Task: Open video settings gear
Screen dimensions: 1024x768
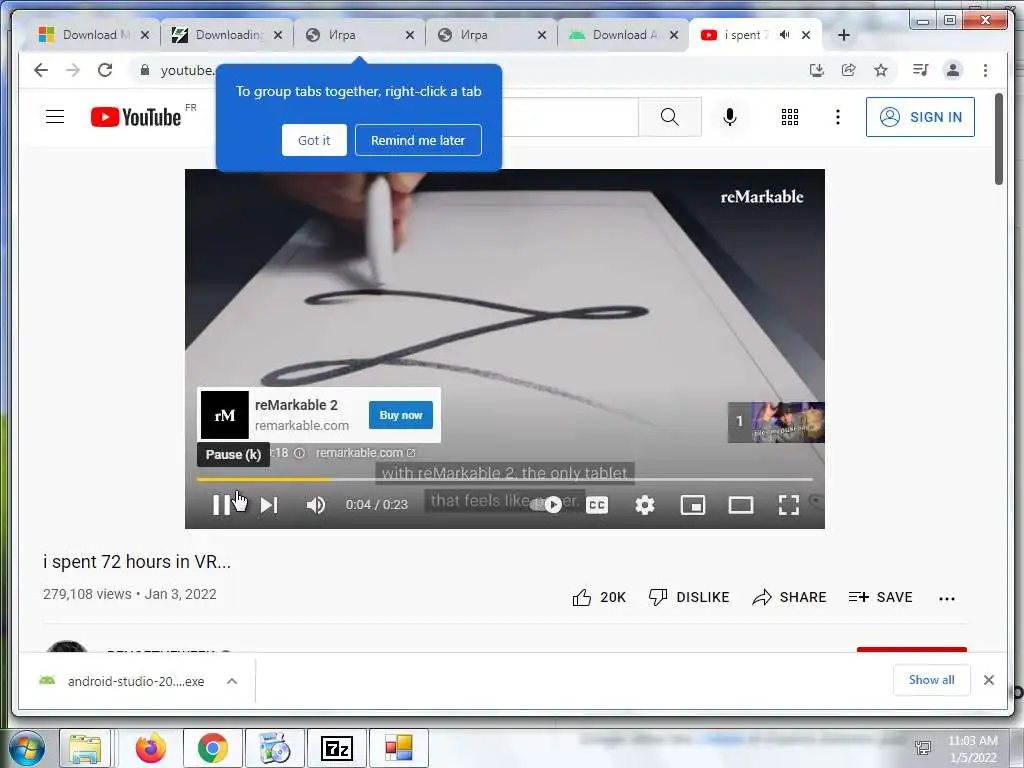Action: point(645,505)
